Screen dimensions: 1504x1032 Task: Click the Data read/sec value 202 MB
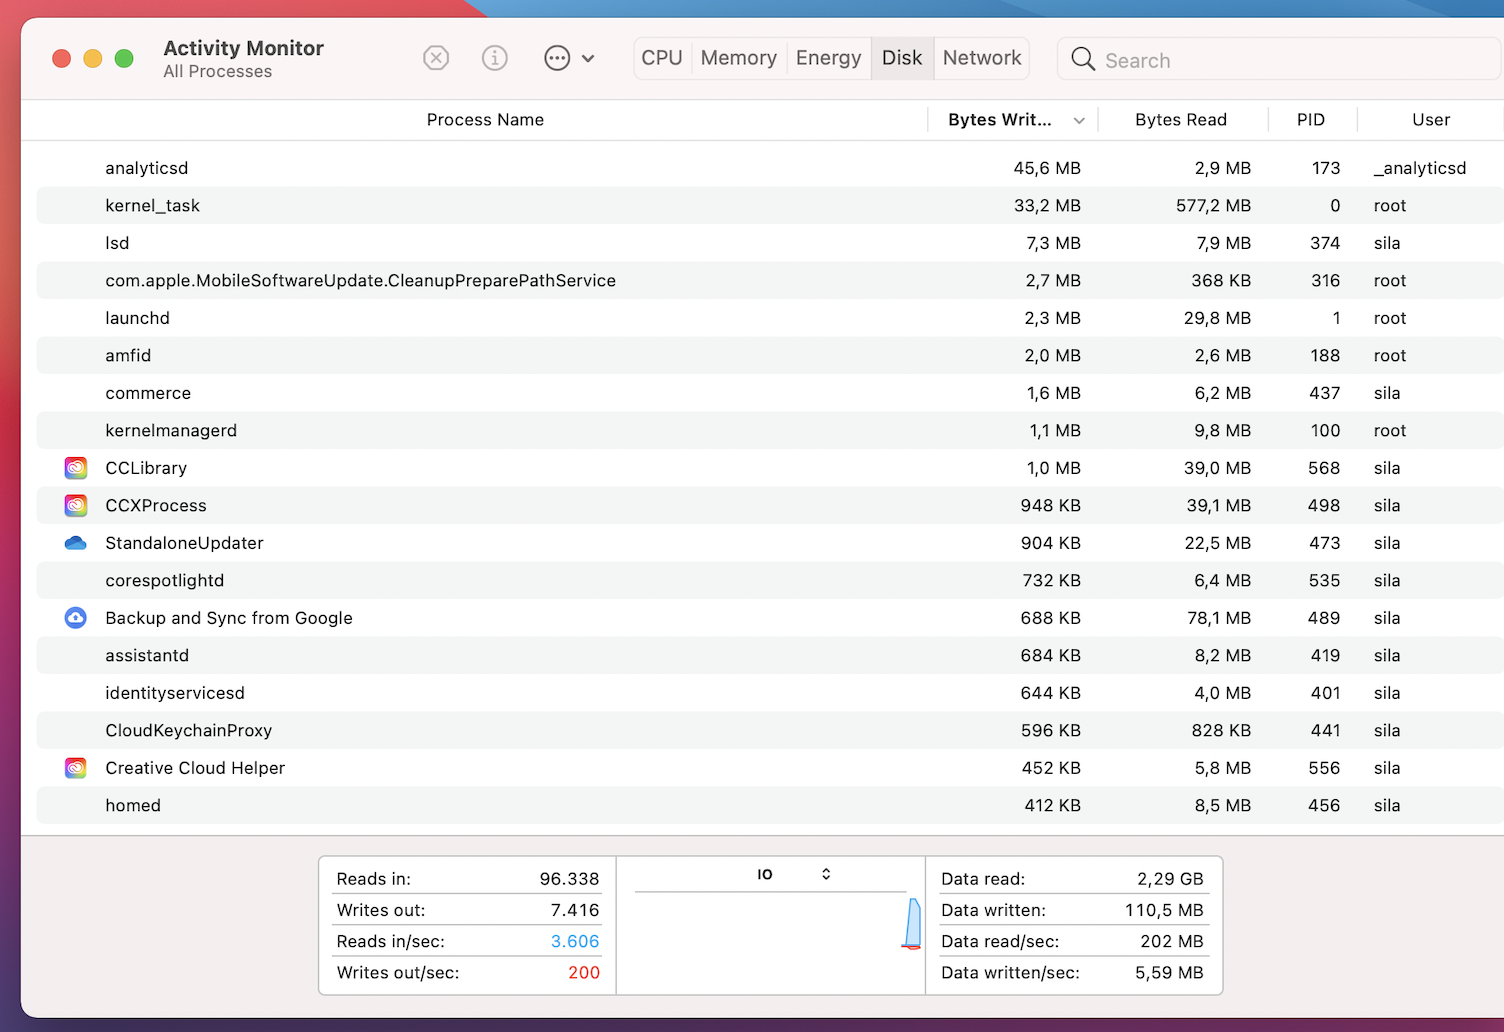[x=1172, y=941]
